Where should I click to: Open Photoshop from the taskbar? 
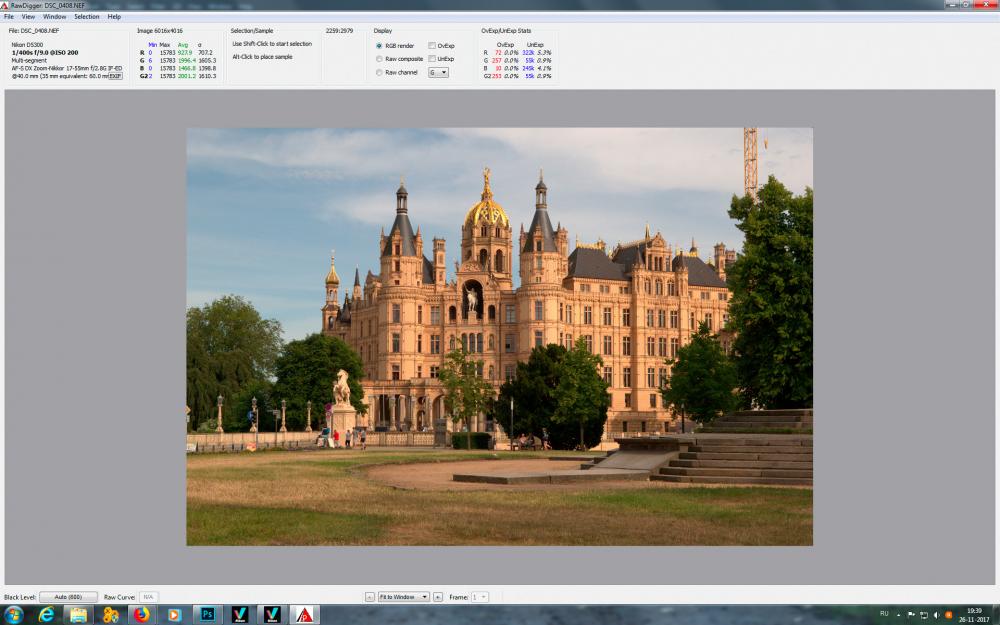pyautogui.click(x=207, y=614)
